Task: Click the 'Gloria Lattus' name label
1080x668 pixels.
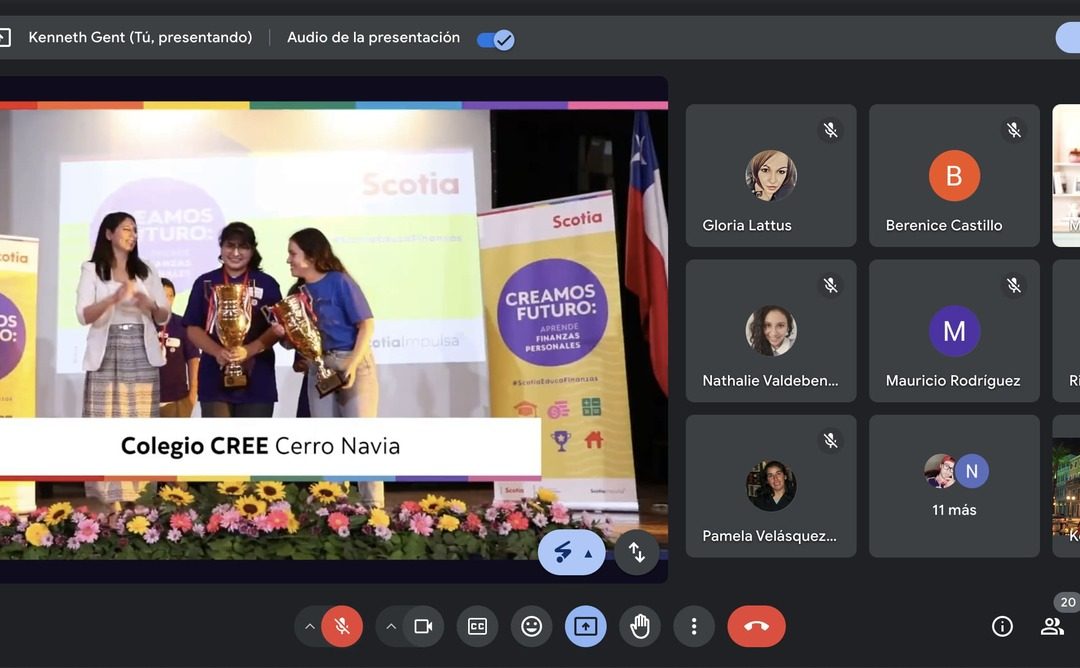Action: (x=747, y=225)
